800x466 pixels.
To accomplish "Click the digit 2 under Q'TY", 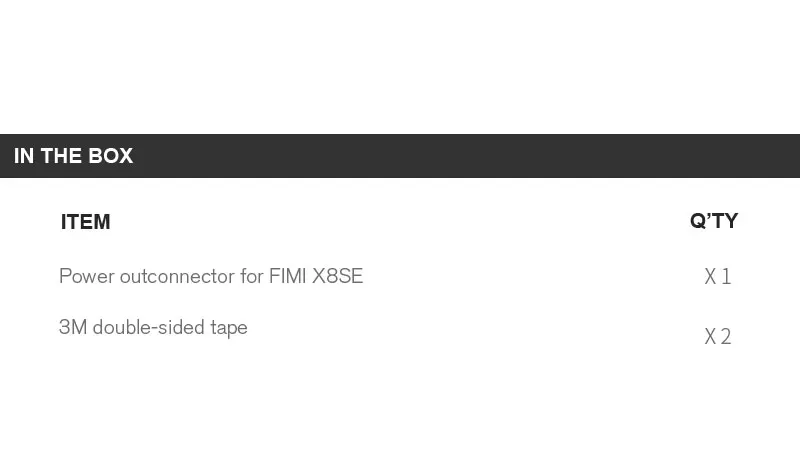I will [x=726, y=337].
